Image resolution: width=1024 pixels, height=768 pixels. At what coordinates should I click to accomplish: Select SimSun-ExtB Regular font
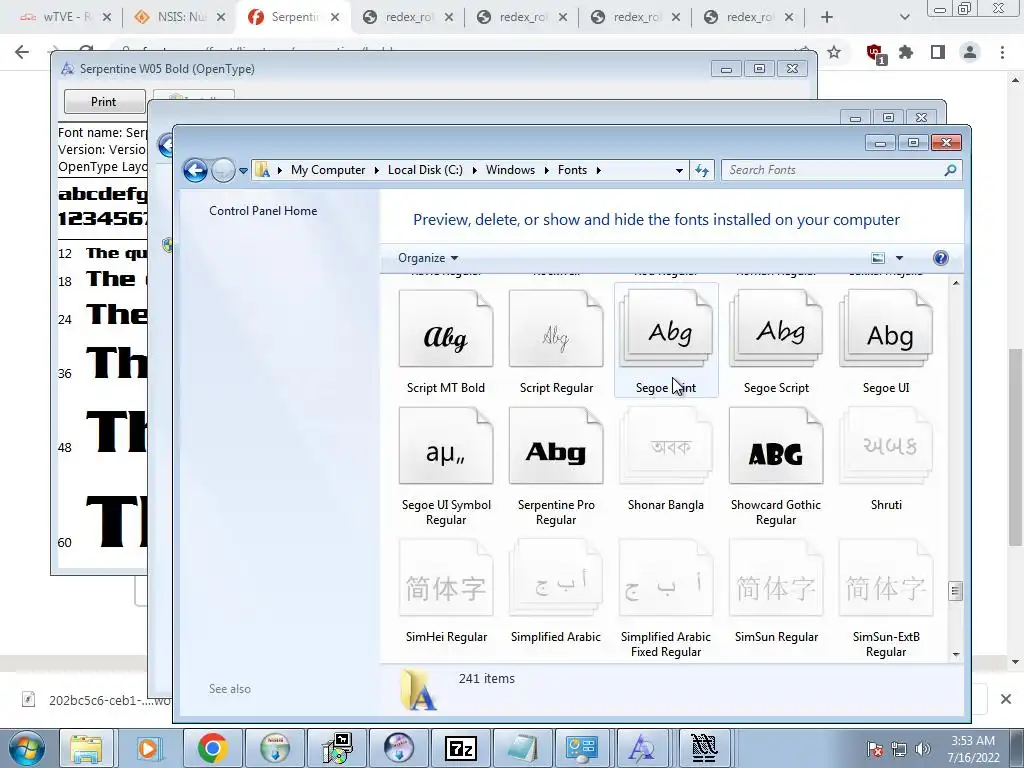(x=886, y=578)
